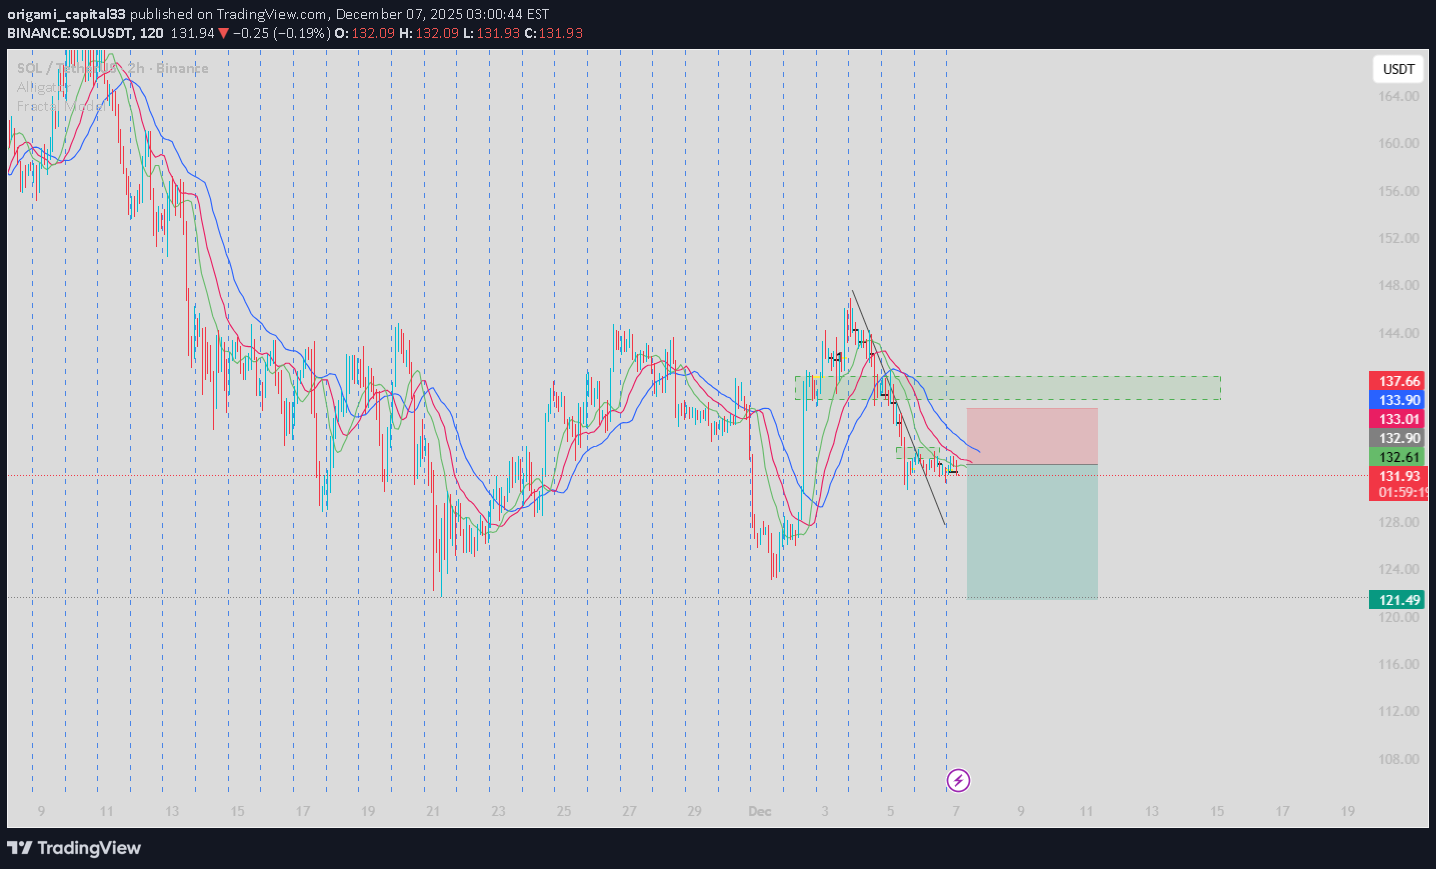This screenshot has width=1436, height=869.
Task: Click the teal 121.49 target price label
Action: tap(1398, 600)
